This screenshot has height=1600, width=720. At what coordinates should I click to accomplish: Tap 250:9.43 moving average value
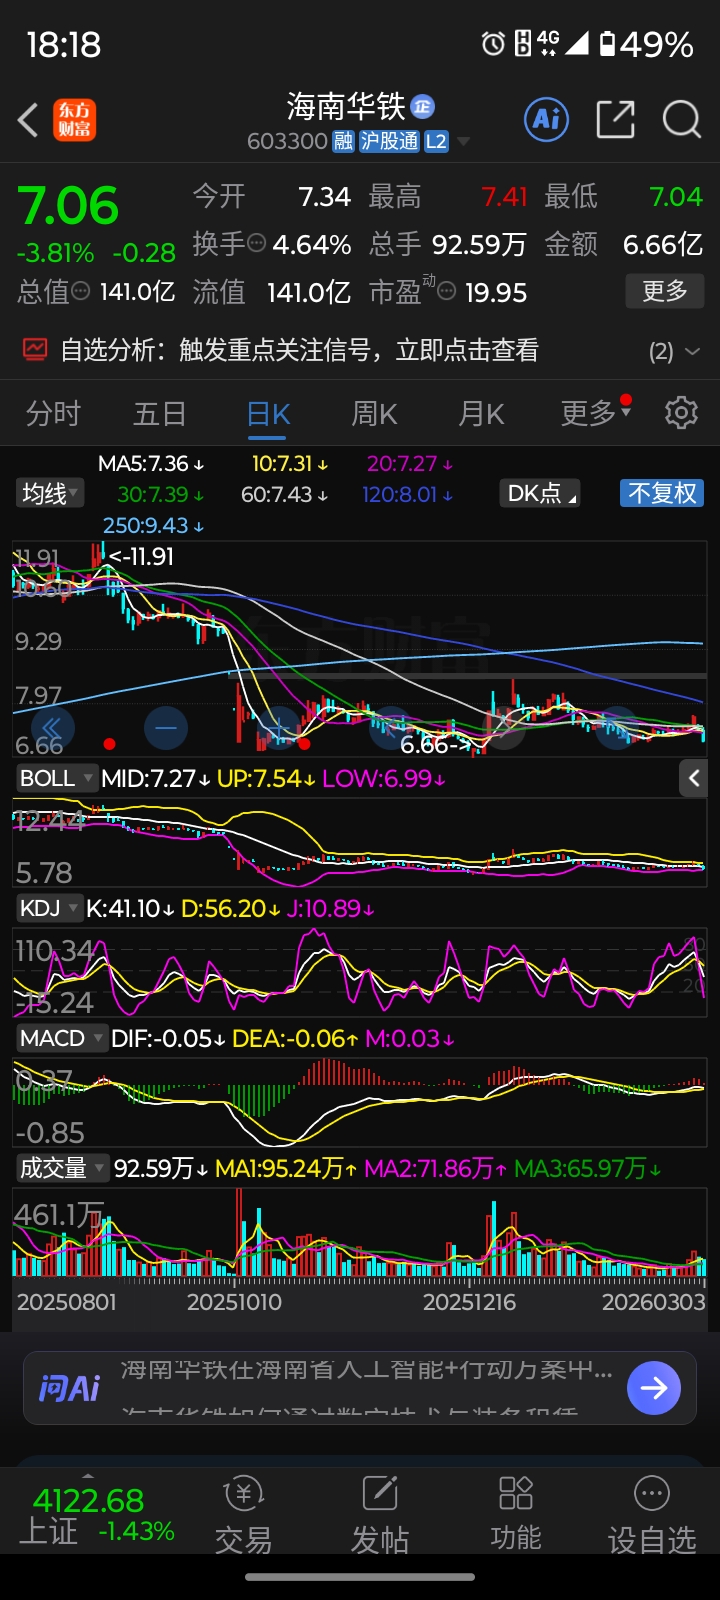pyautogui.click(x=153, y=525)
